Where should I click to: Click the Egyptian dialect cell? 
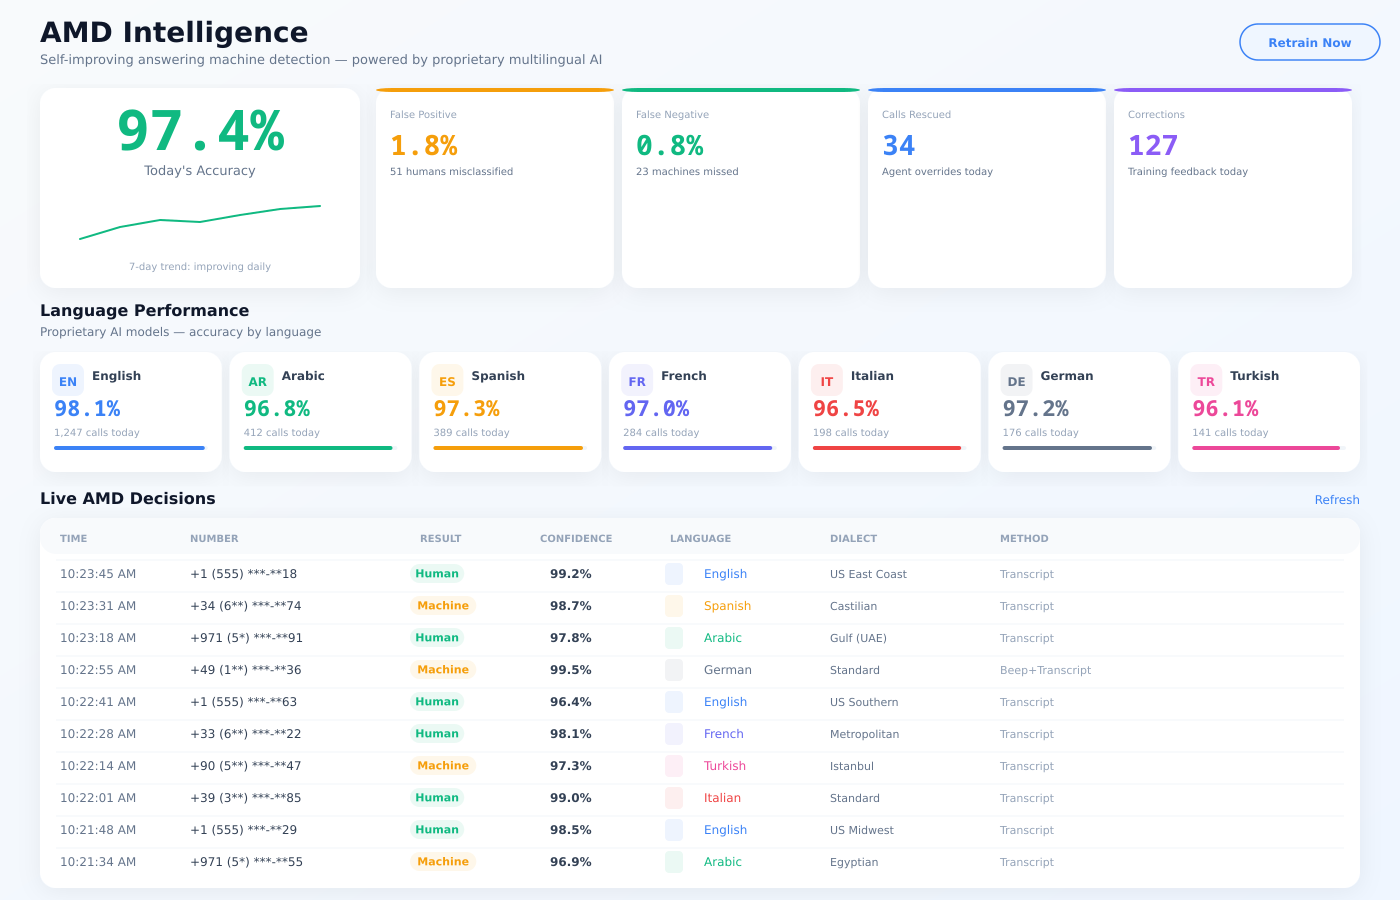click(854, 862)
